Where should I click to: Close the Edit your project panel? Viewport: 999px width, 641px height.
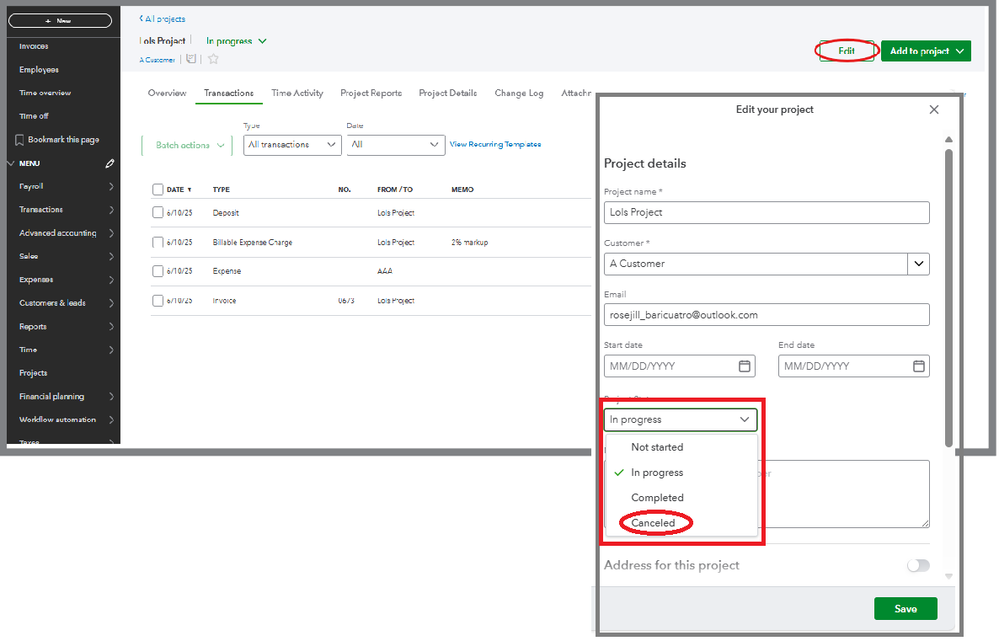pos(934,110)
